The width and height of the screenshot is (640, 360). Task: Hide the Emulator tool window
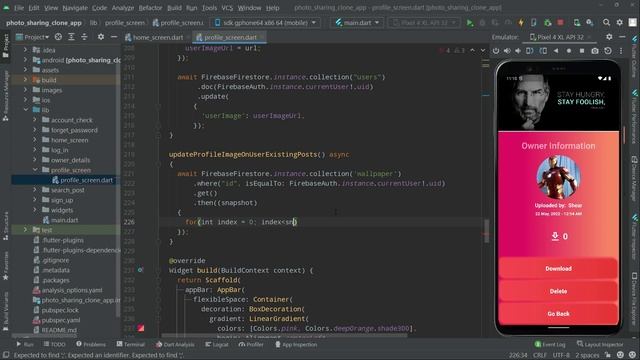pyautogui.click(x=622, y=37)
